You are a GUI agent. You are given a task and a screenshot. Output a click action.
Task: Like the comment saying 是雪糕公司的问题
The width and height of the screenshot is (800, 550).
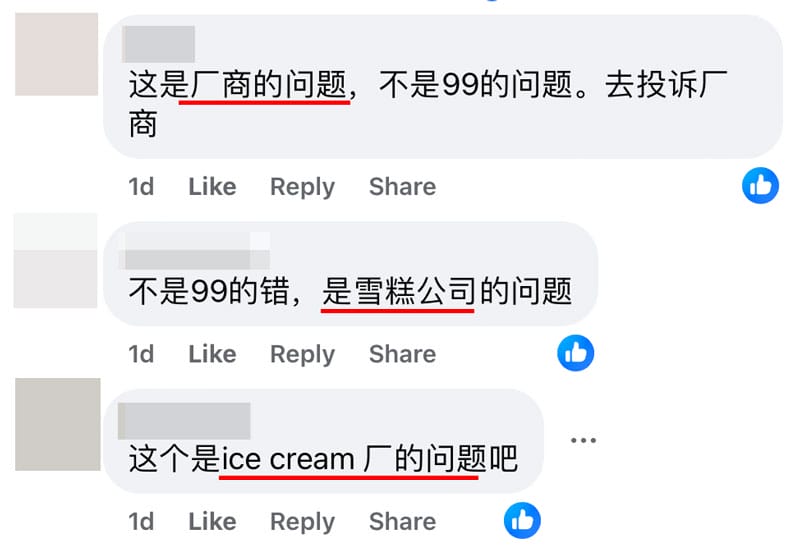(212, 354)
